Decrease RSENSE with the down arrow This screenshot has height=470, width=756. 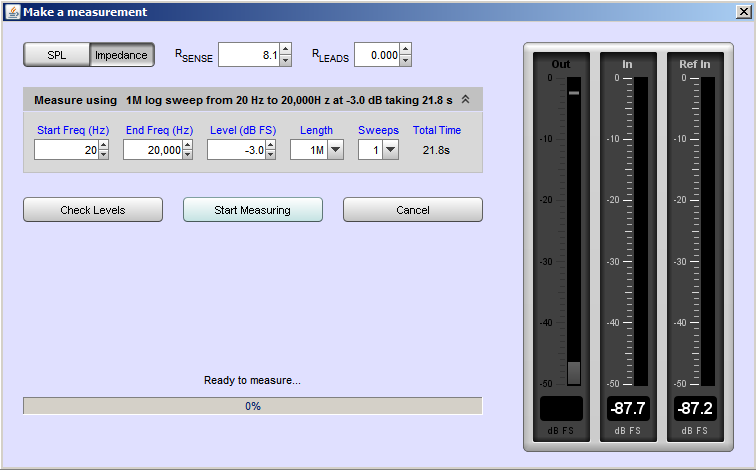285,61
